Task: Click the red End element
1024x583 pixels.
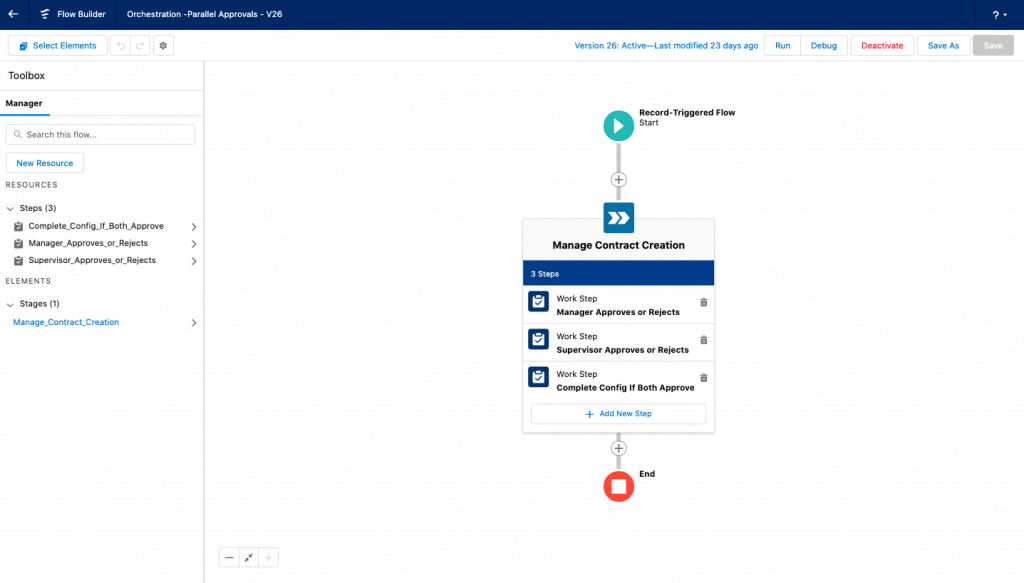Action: pos(618,486)
